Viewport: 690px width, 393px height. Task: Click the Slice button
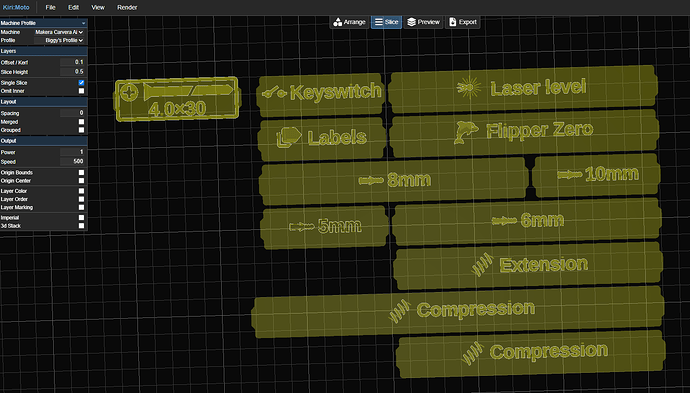tap(386, 22)
